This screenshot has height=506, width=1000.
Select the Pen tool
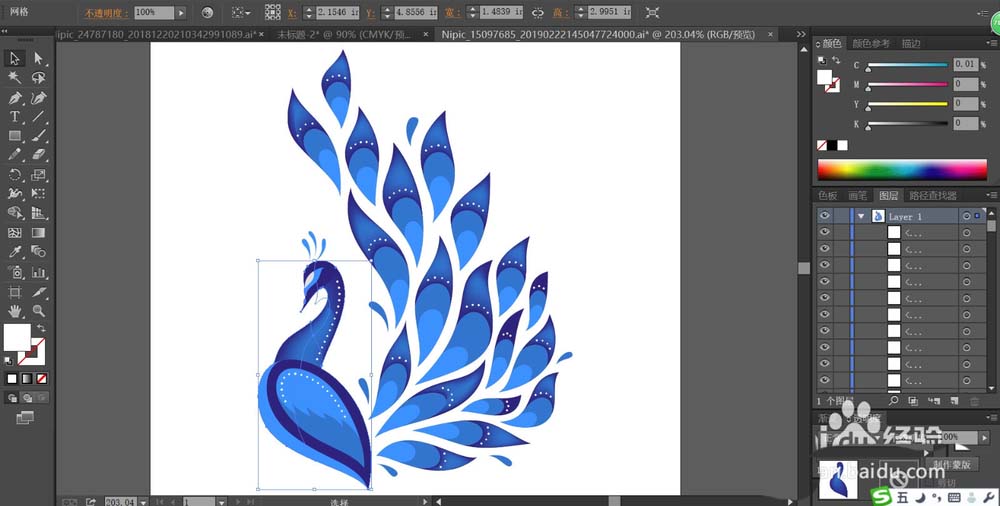(15, 98)
